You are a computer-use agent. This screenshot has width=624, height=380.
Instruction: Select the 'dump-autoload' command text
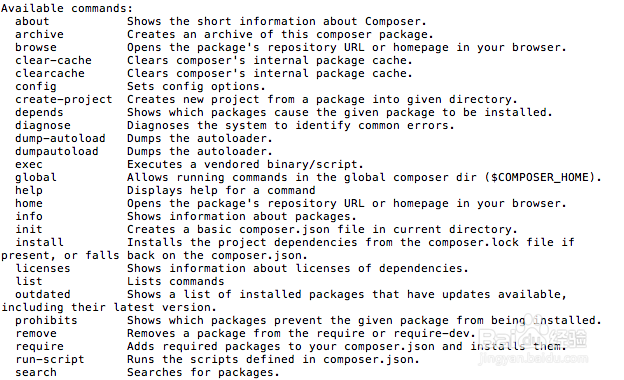point(60,138)
